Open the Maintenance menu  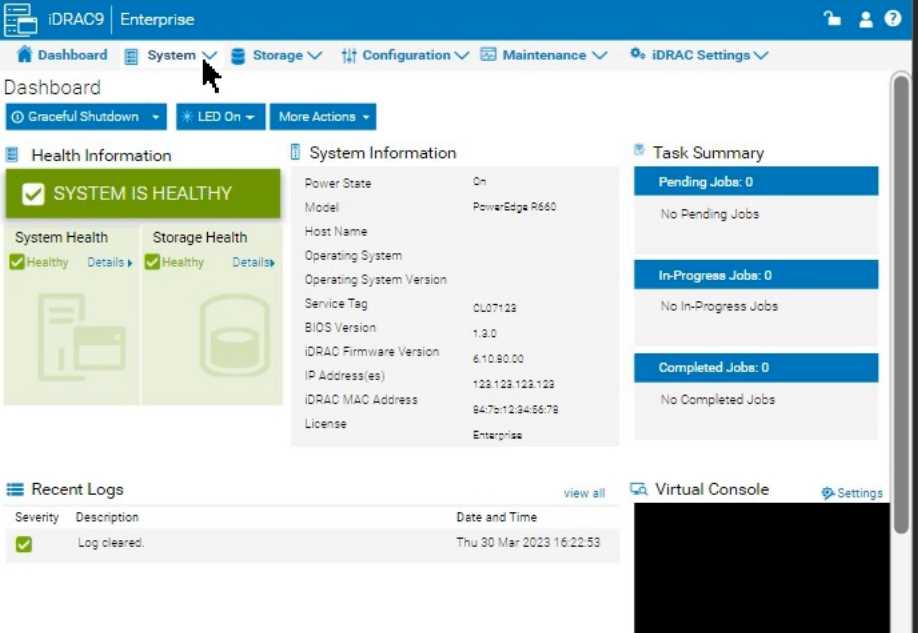pyautogui.click(x=545, y=55)
